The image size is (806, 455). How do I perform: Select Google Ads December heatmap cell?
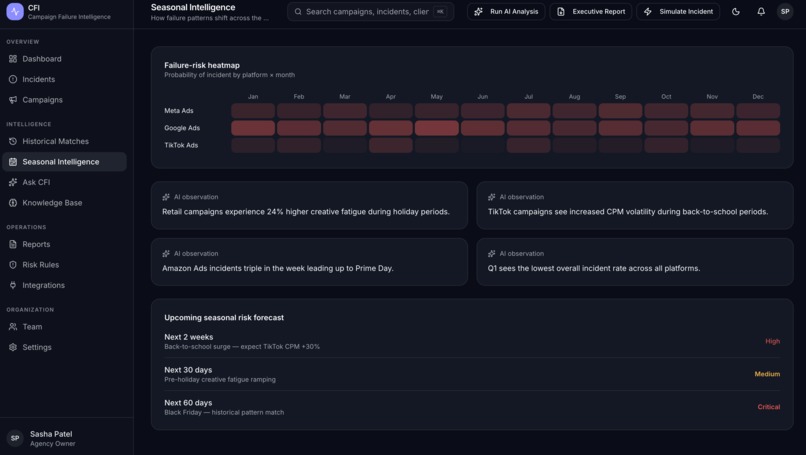click(x=758, y=128)
